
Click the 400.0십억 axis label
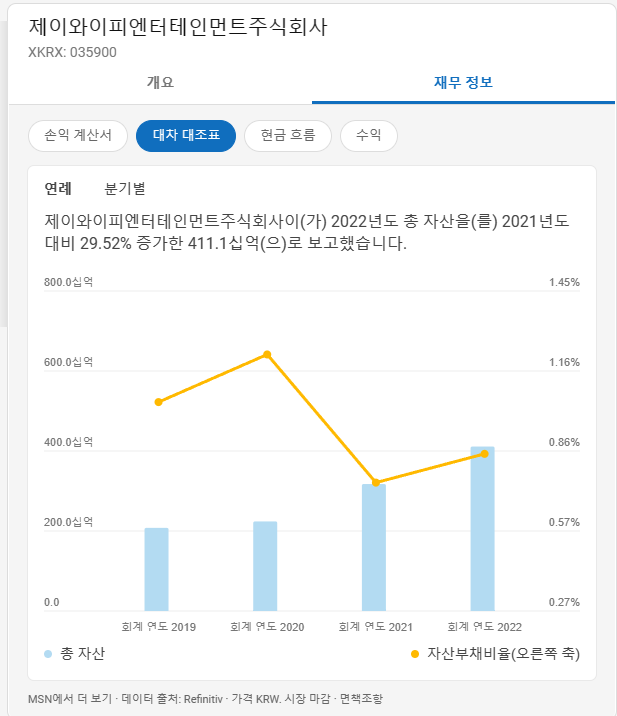69,442
